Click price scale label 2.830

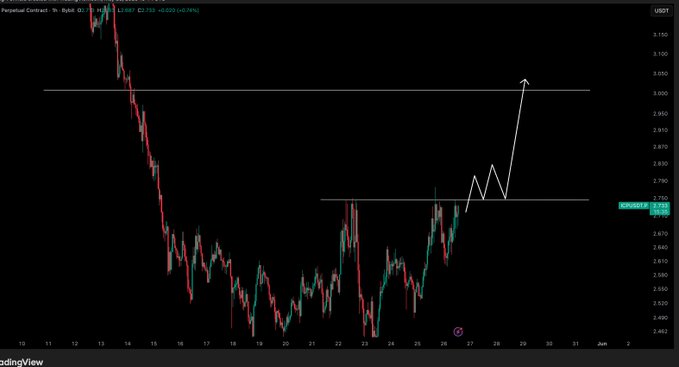pyautogui.click(x=660, y=164)
